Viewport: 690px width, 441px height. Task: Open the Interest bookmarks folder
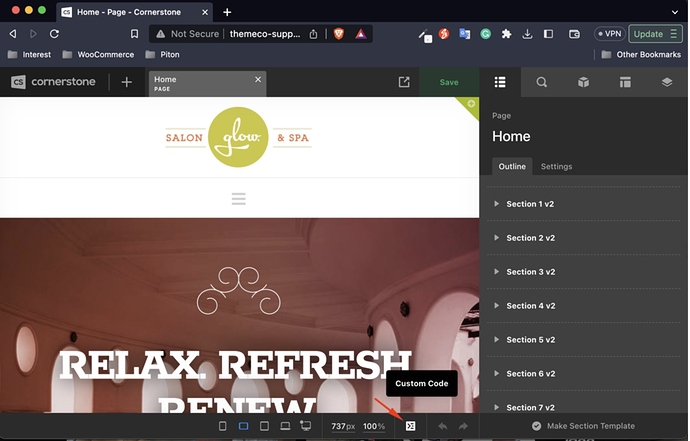click(x=29, y=55)
